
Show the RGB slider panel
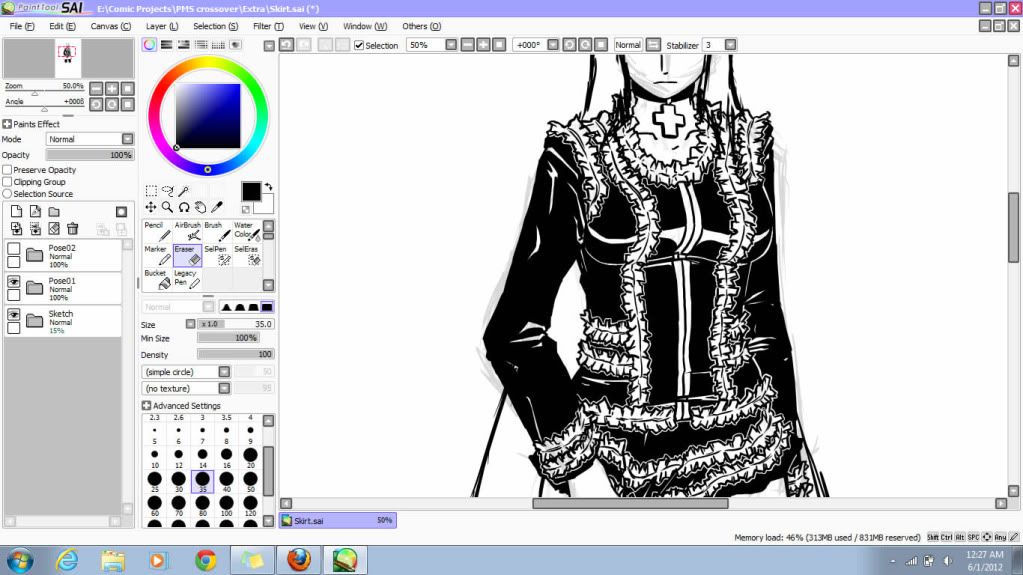[166, 44]
